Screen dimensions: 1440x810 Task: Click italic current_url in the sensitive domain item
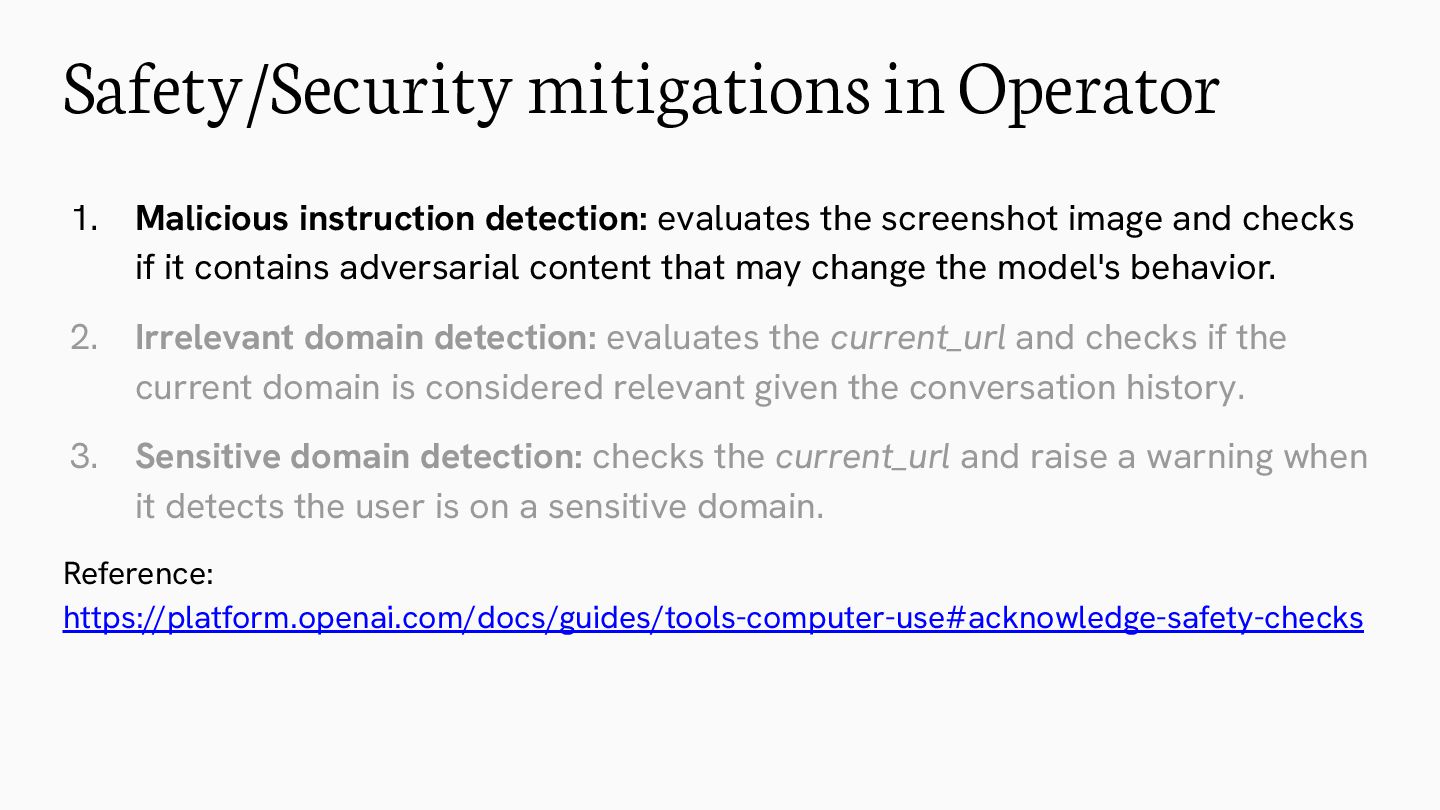(x=863, y=457)
